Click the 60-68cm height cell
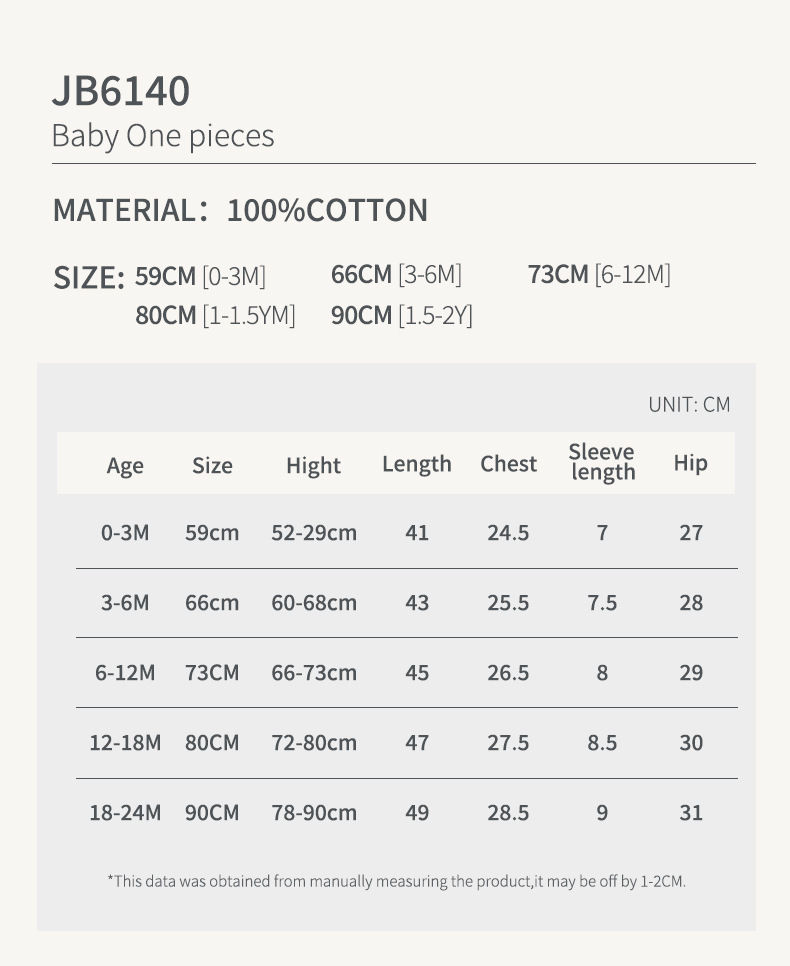The height and width of the screenshot is (966, 790). [x=314, y=603]
